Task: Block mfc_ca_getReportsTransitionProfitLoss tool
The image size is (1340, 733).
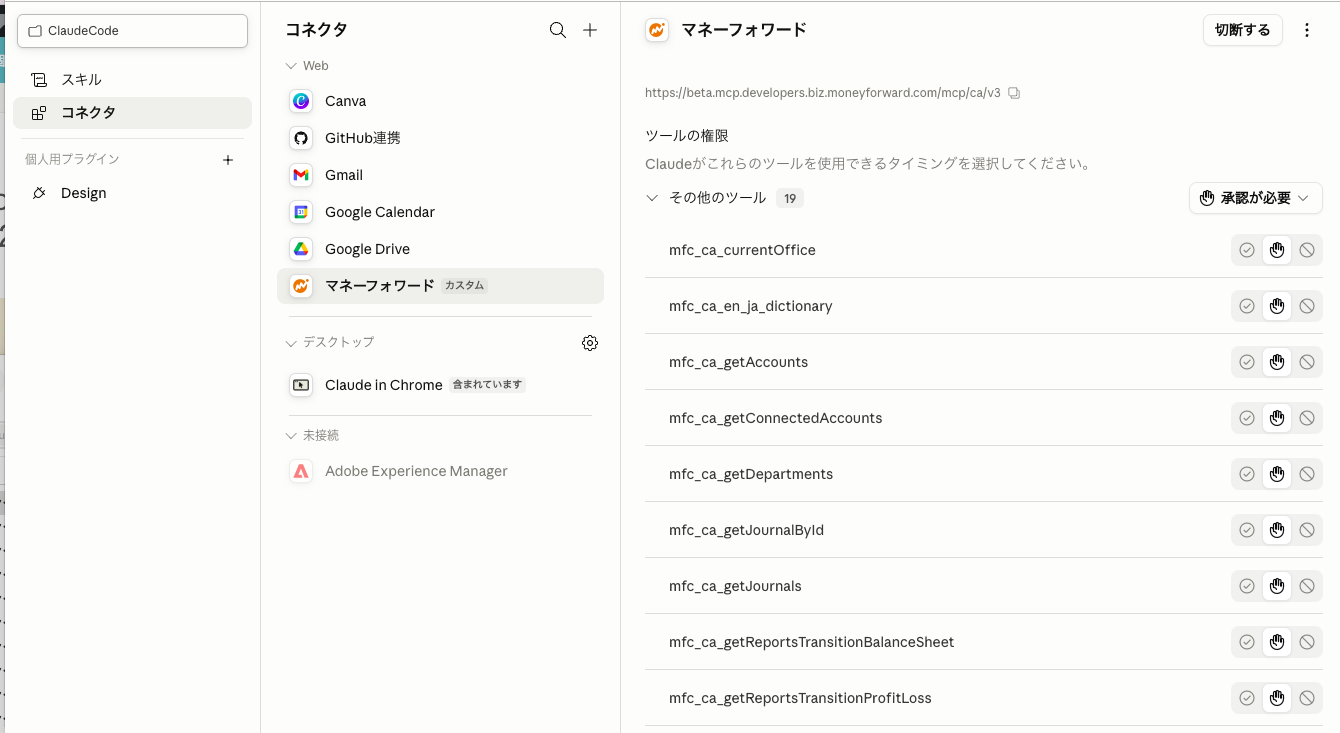Action: pyautogui.click(x=1307, y=698)
